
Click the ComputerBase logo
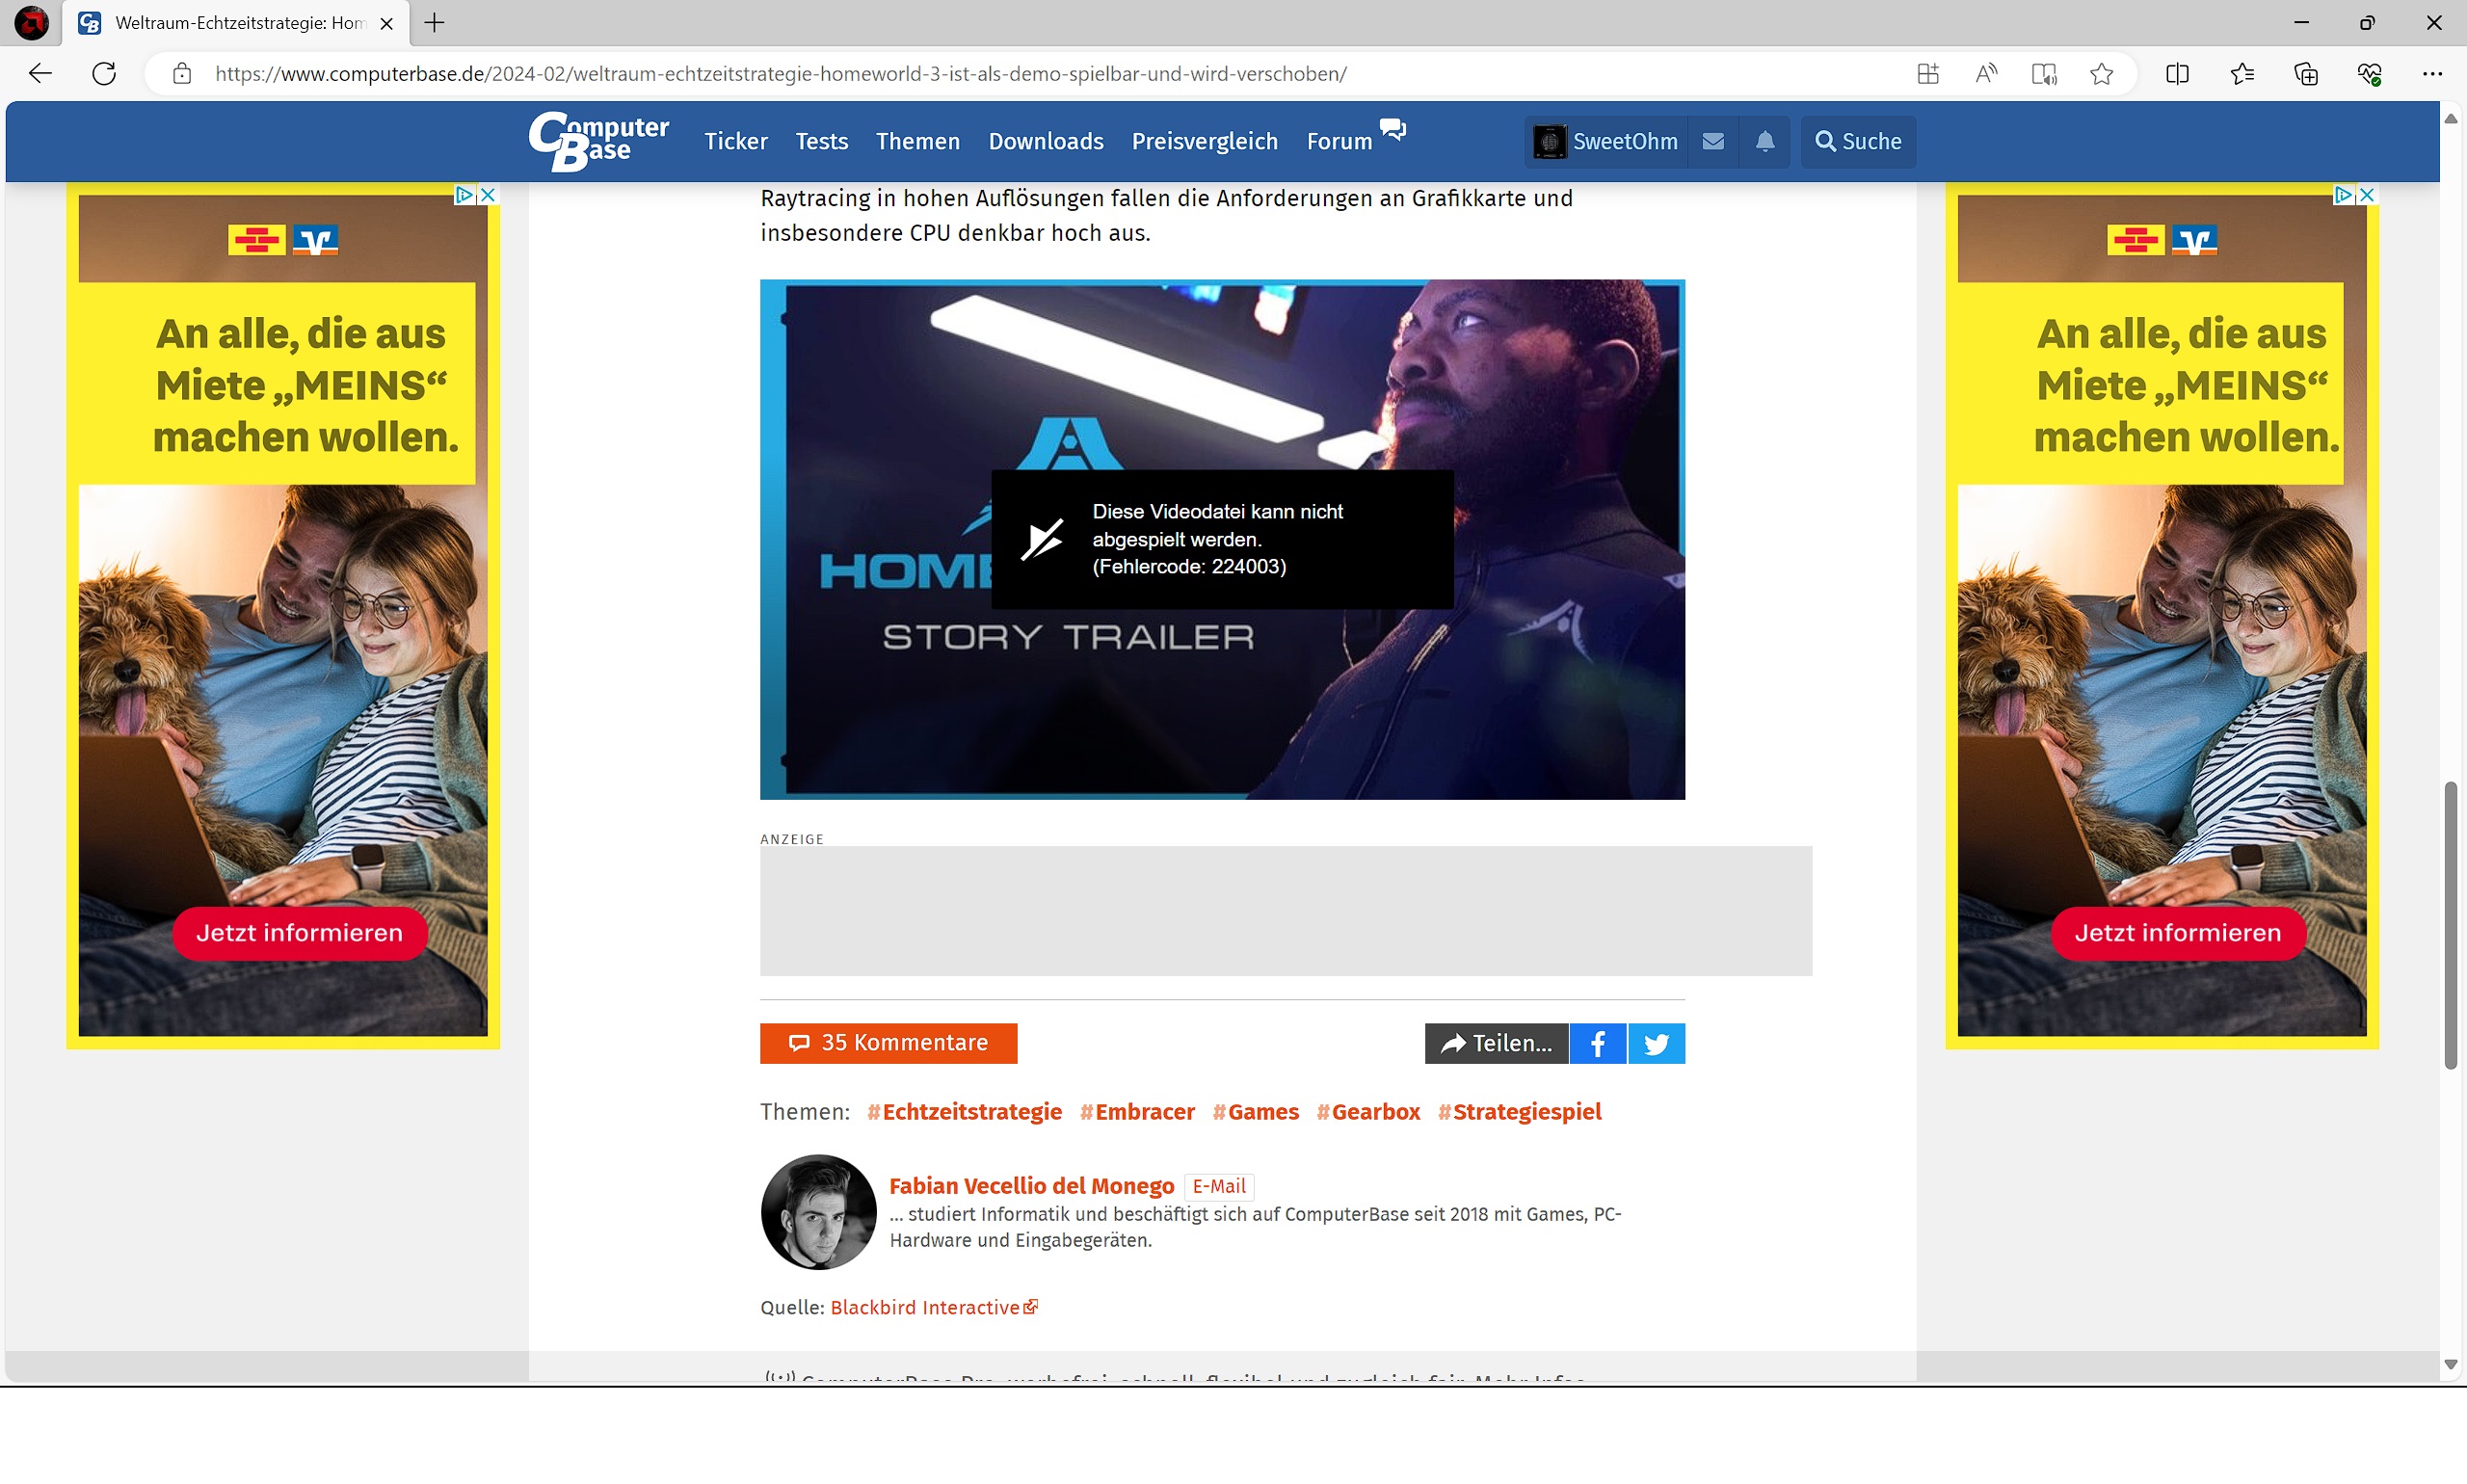(x=598, y=141)
